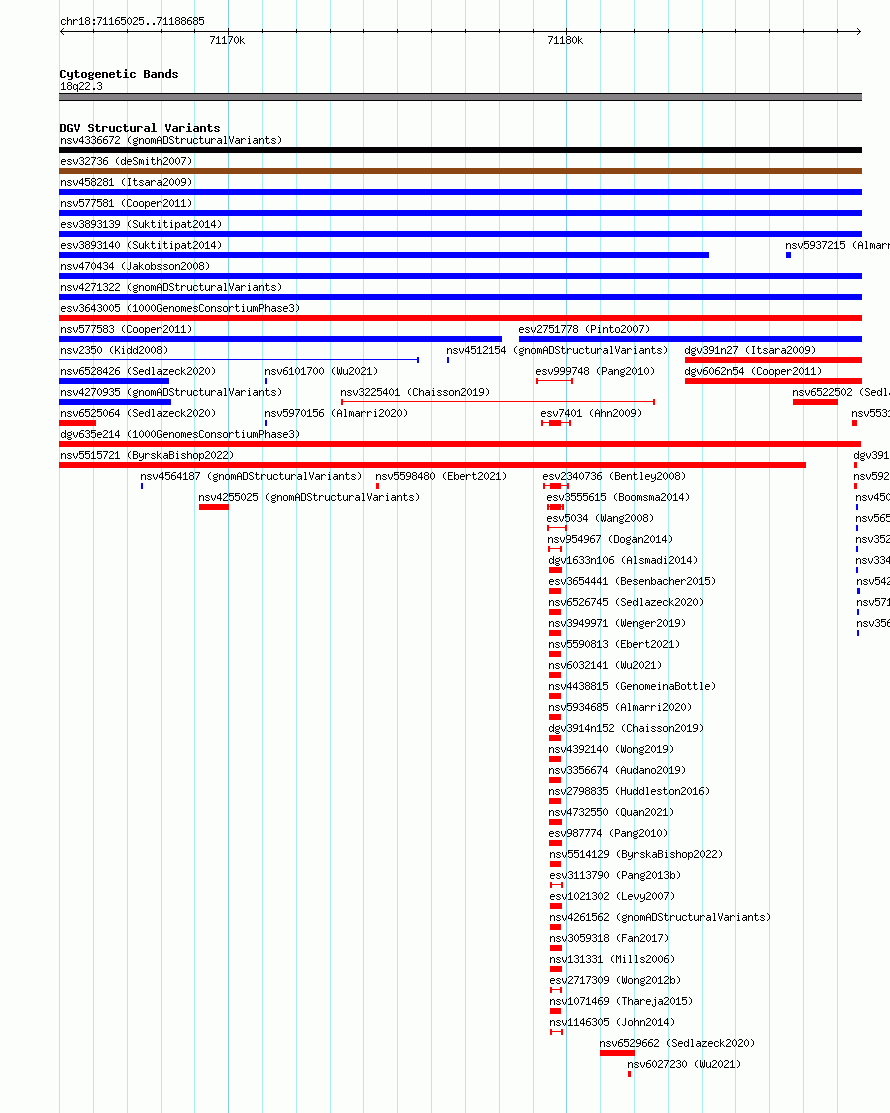The height and width of the screenshot is (1113, 890).
Task: Click nsv5514129 ByrskaBishop2022 label
Action: pos(637,855)
